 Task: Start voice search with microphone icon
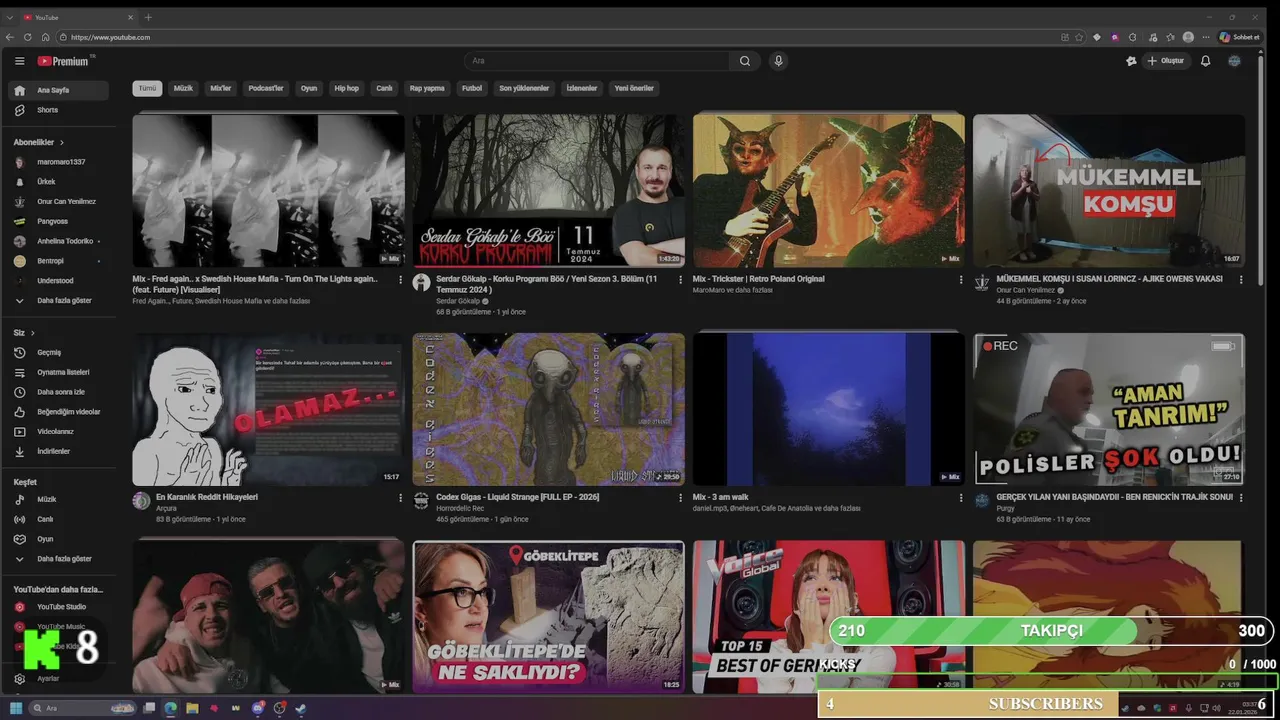(x=778, y=61)
